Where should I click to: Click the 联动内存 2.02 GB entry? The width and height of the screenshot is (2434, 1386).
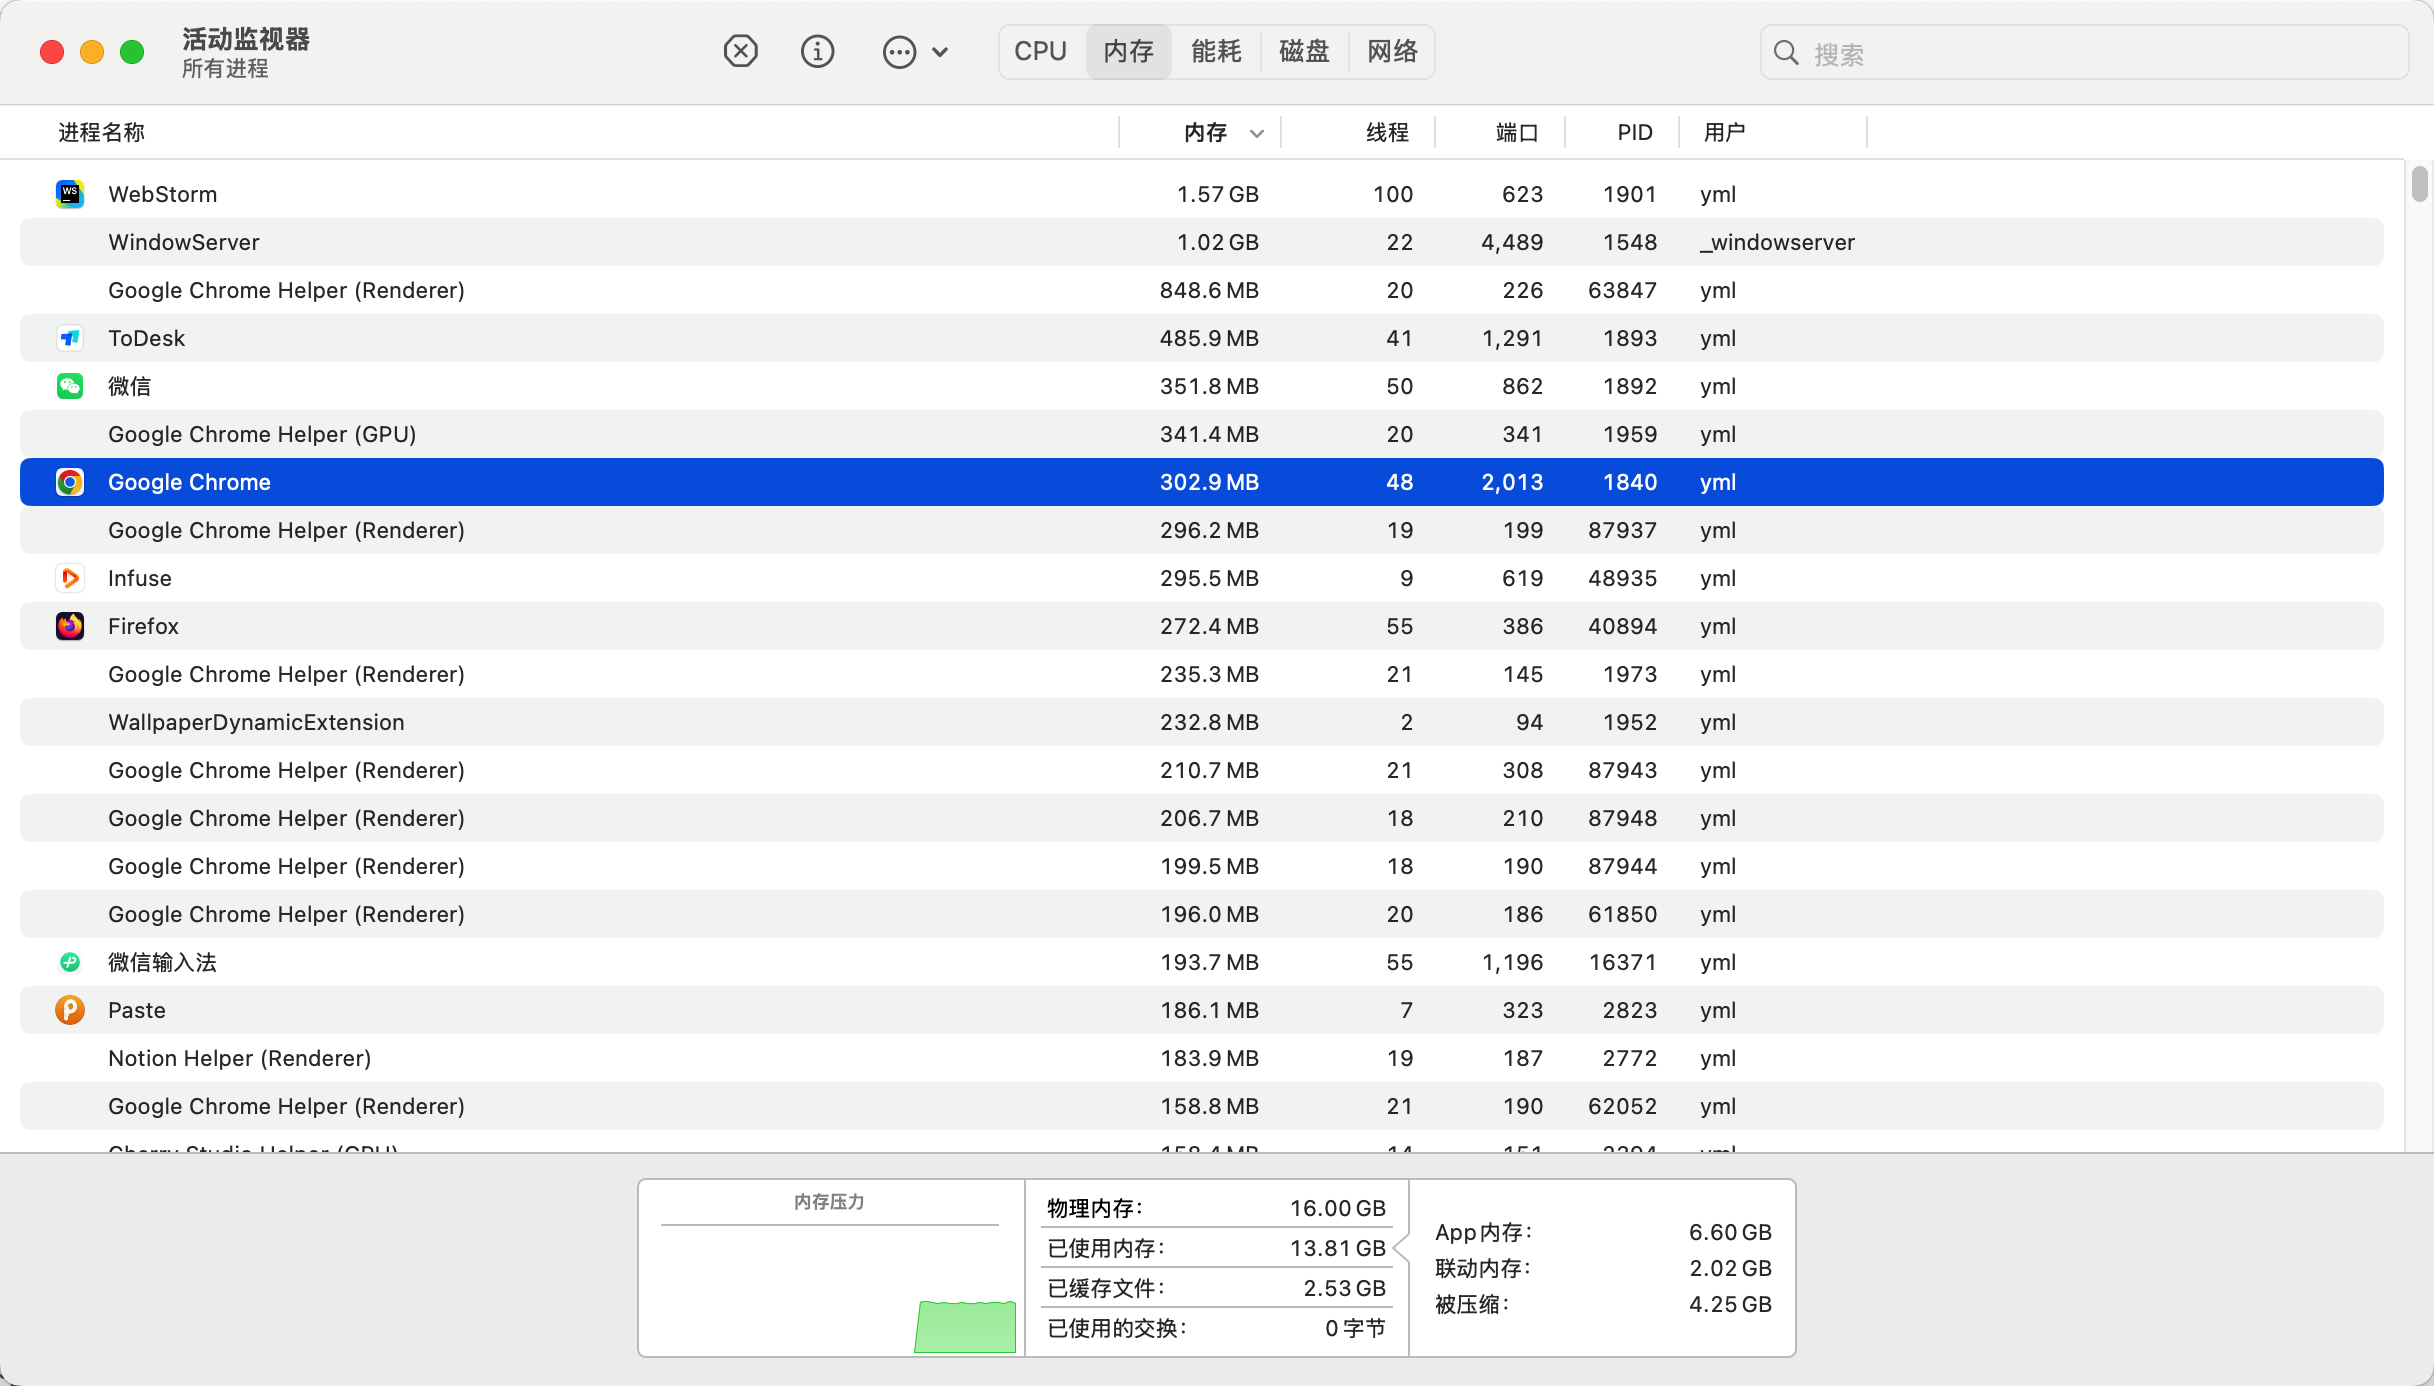1603,1268
